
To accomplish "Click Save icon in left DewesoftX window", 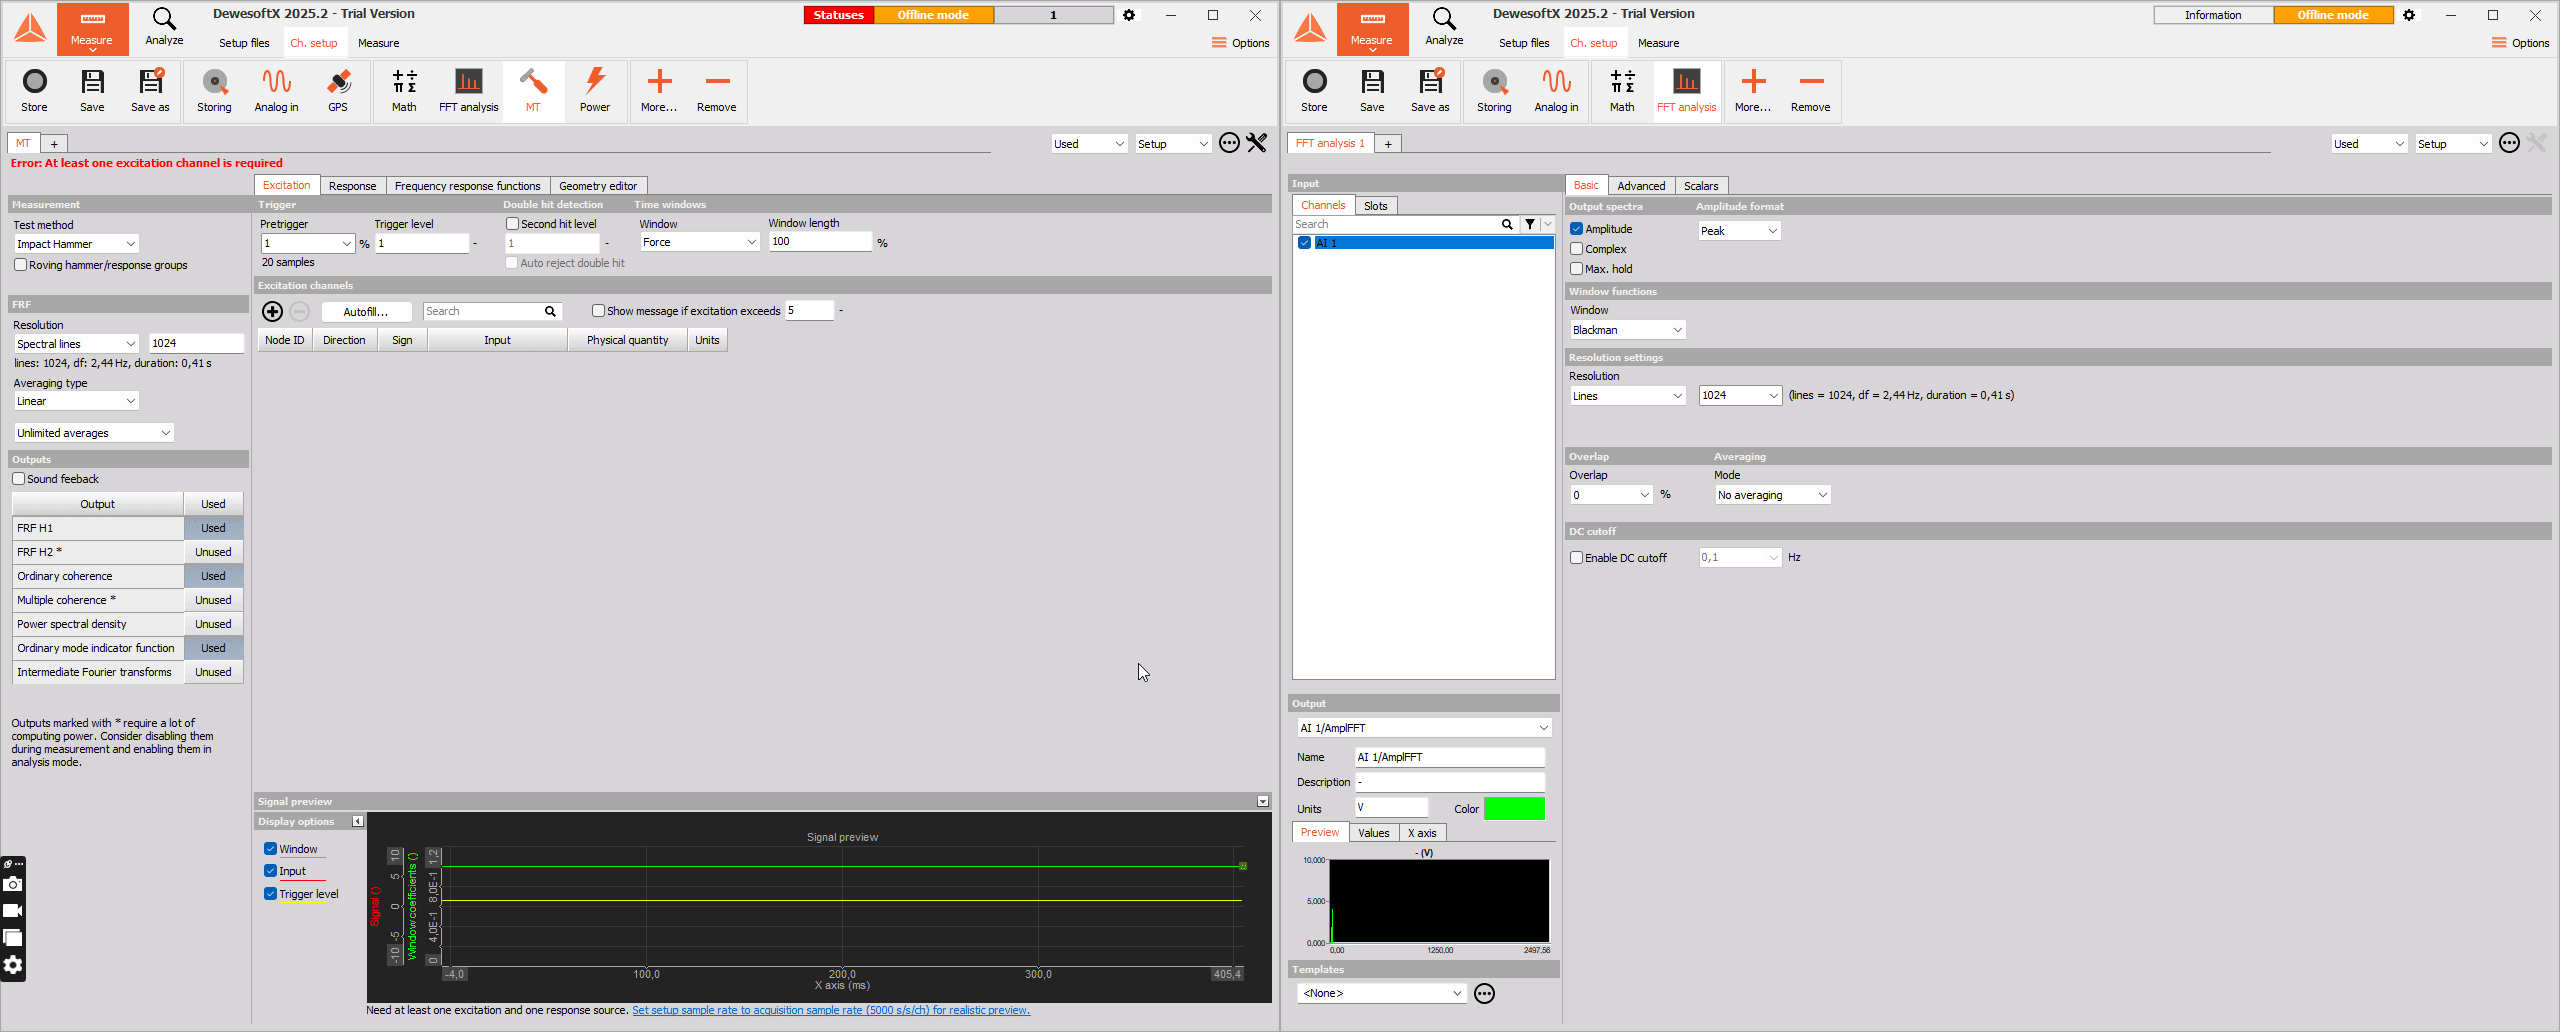I will click(92, 91).
